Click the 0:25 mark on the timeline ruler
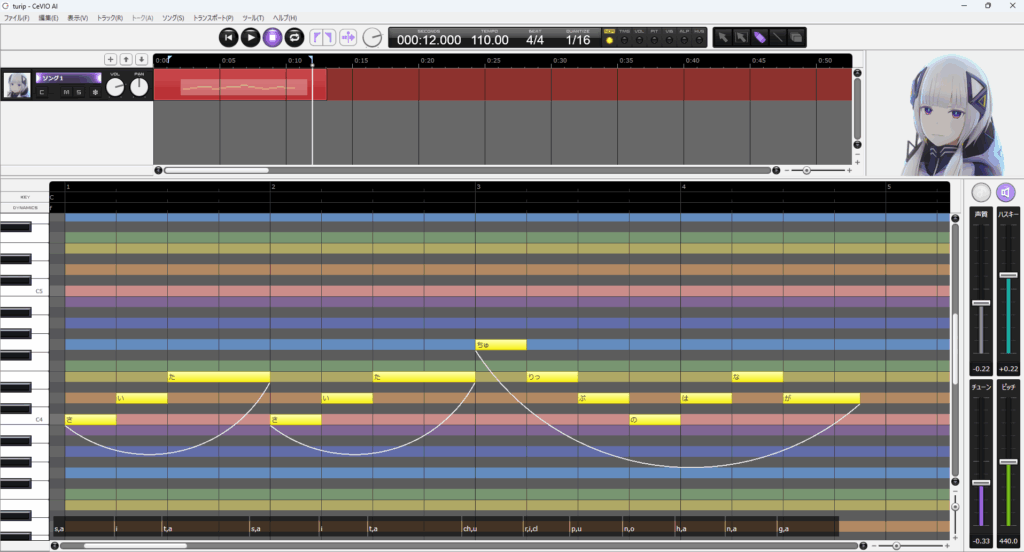 494,60
